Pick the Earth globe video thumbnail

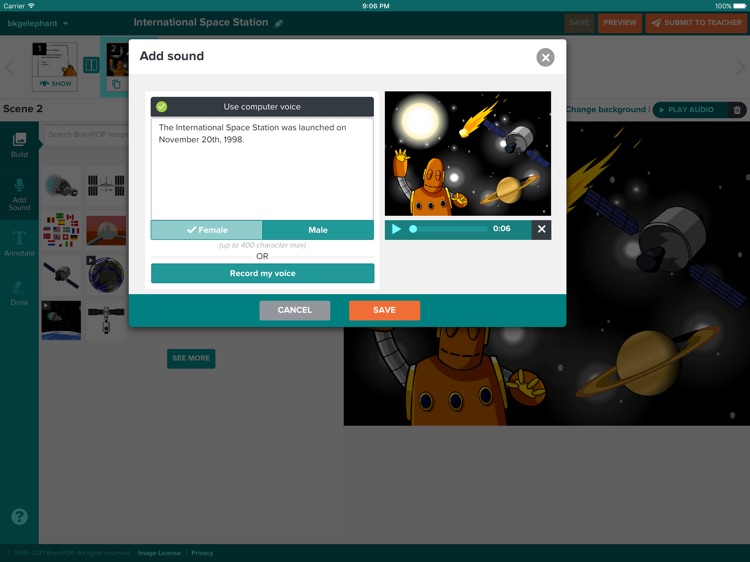click(x=106, y=275)
